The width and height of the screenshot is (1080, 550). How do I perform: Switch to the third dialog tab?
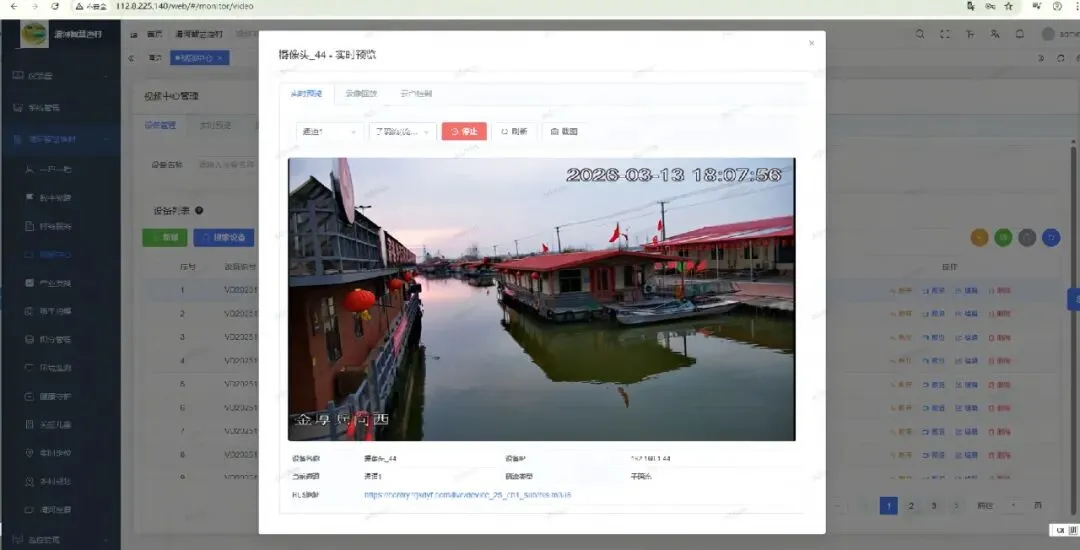pos(416,94)
